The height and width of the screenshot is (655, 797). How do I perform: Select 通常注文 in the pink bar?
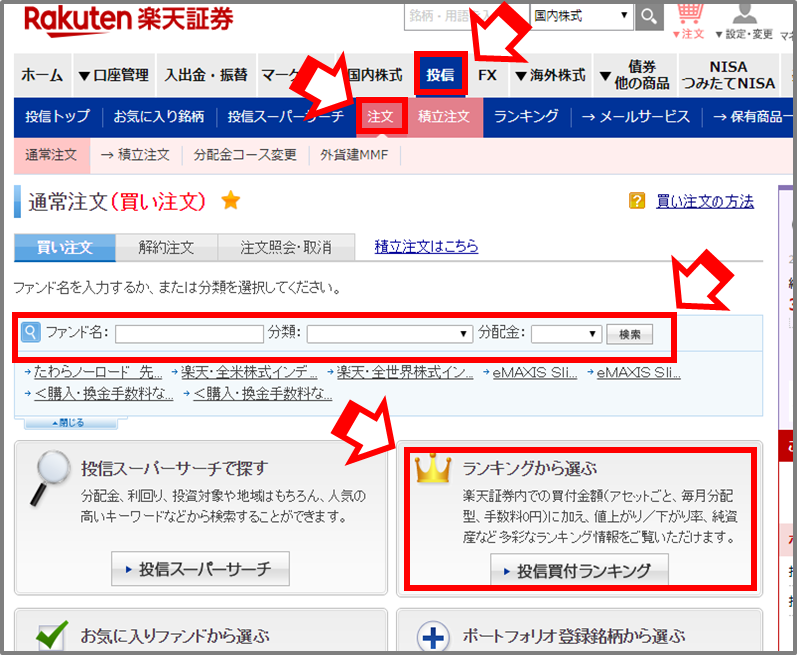tap(51, 155)
